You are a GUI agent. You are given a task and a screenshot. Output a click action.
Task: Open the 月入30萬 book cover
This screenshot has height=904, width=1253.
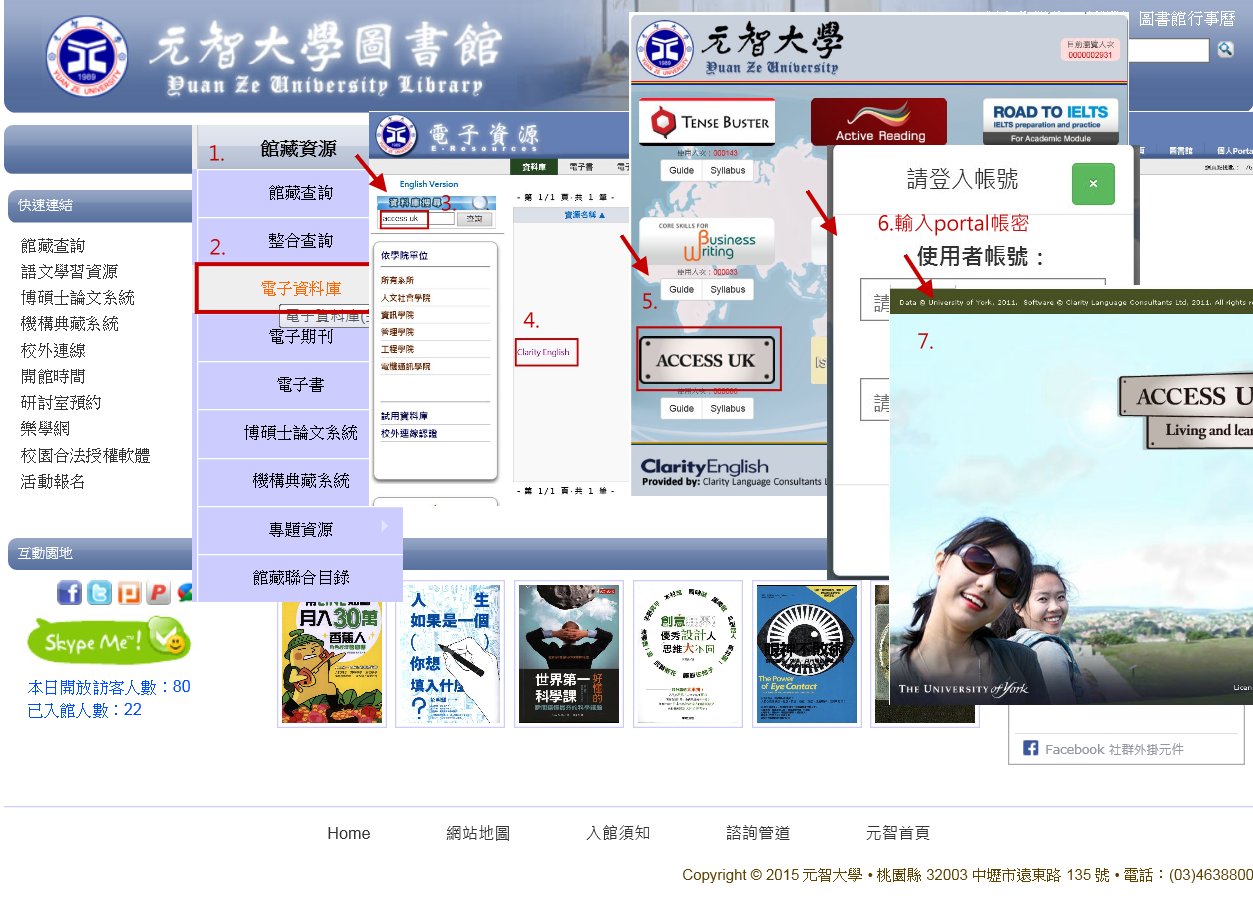[332, 654]
